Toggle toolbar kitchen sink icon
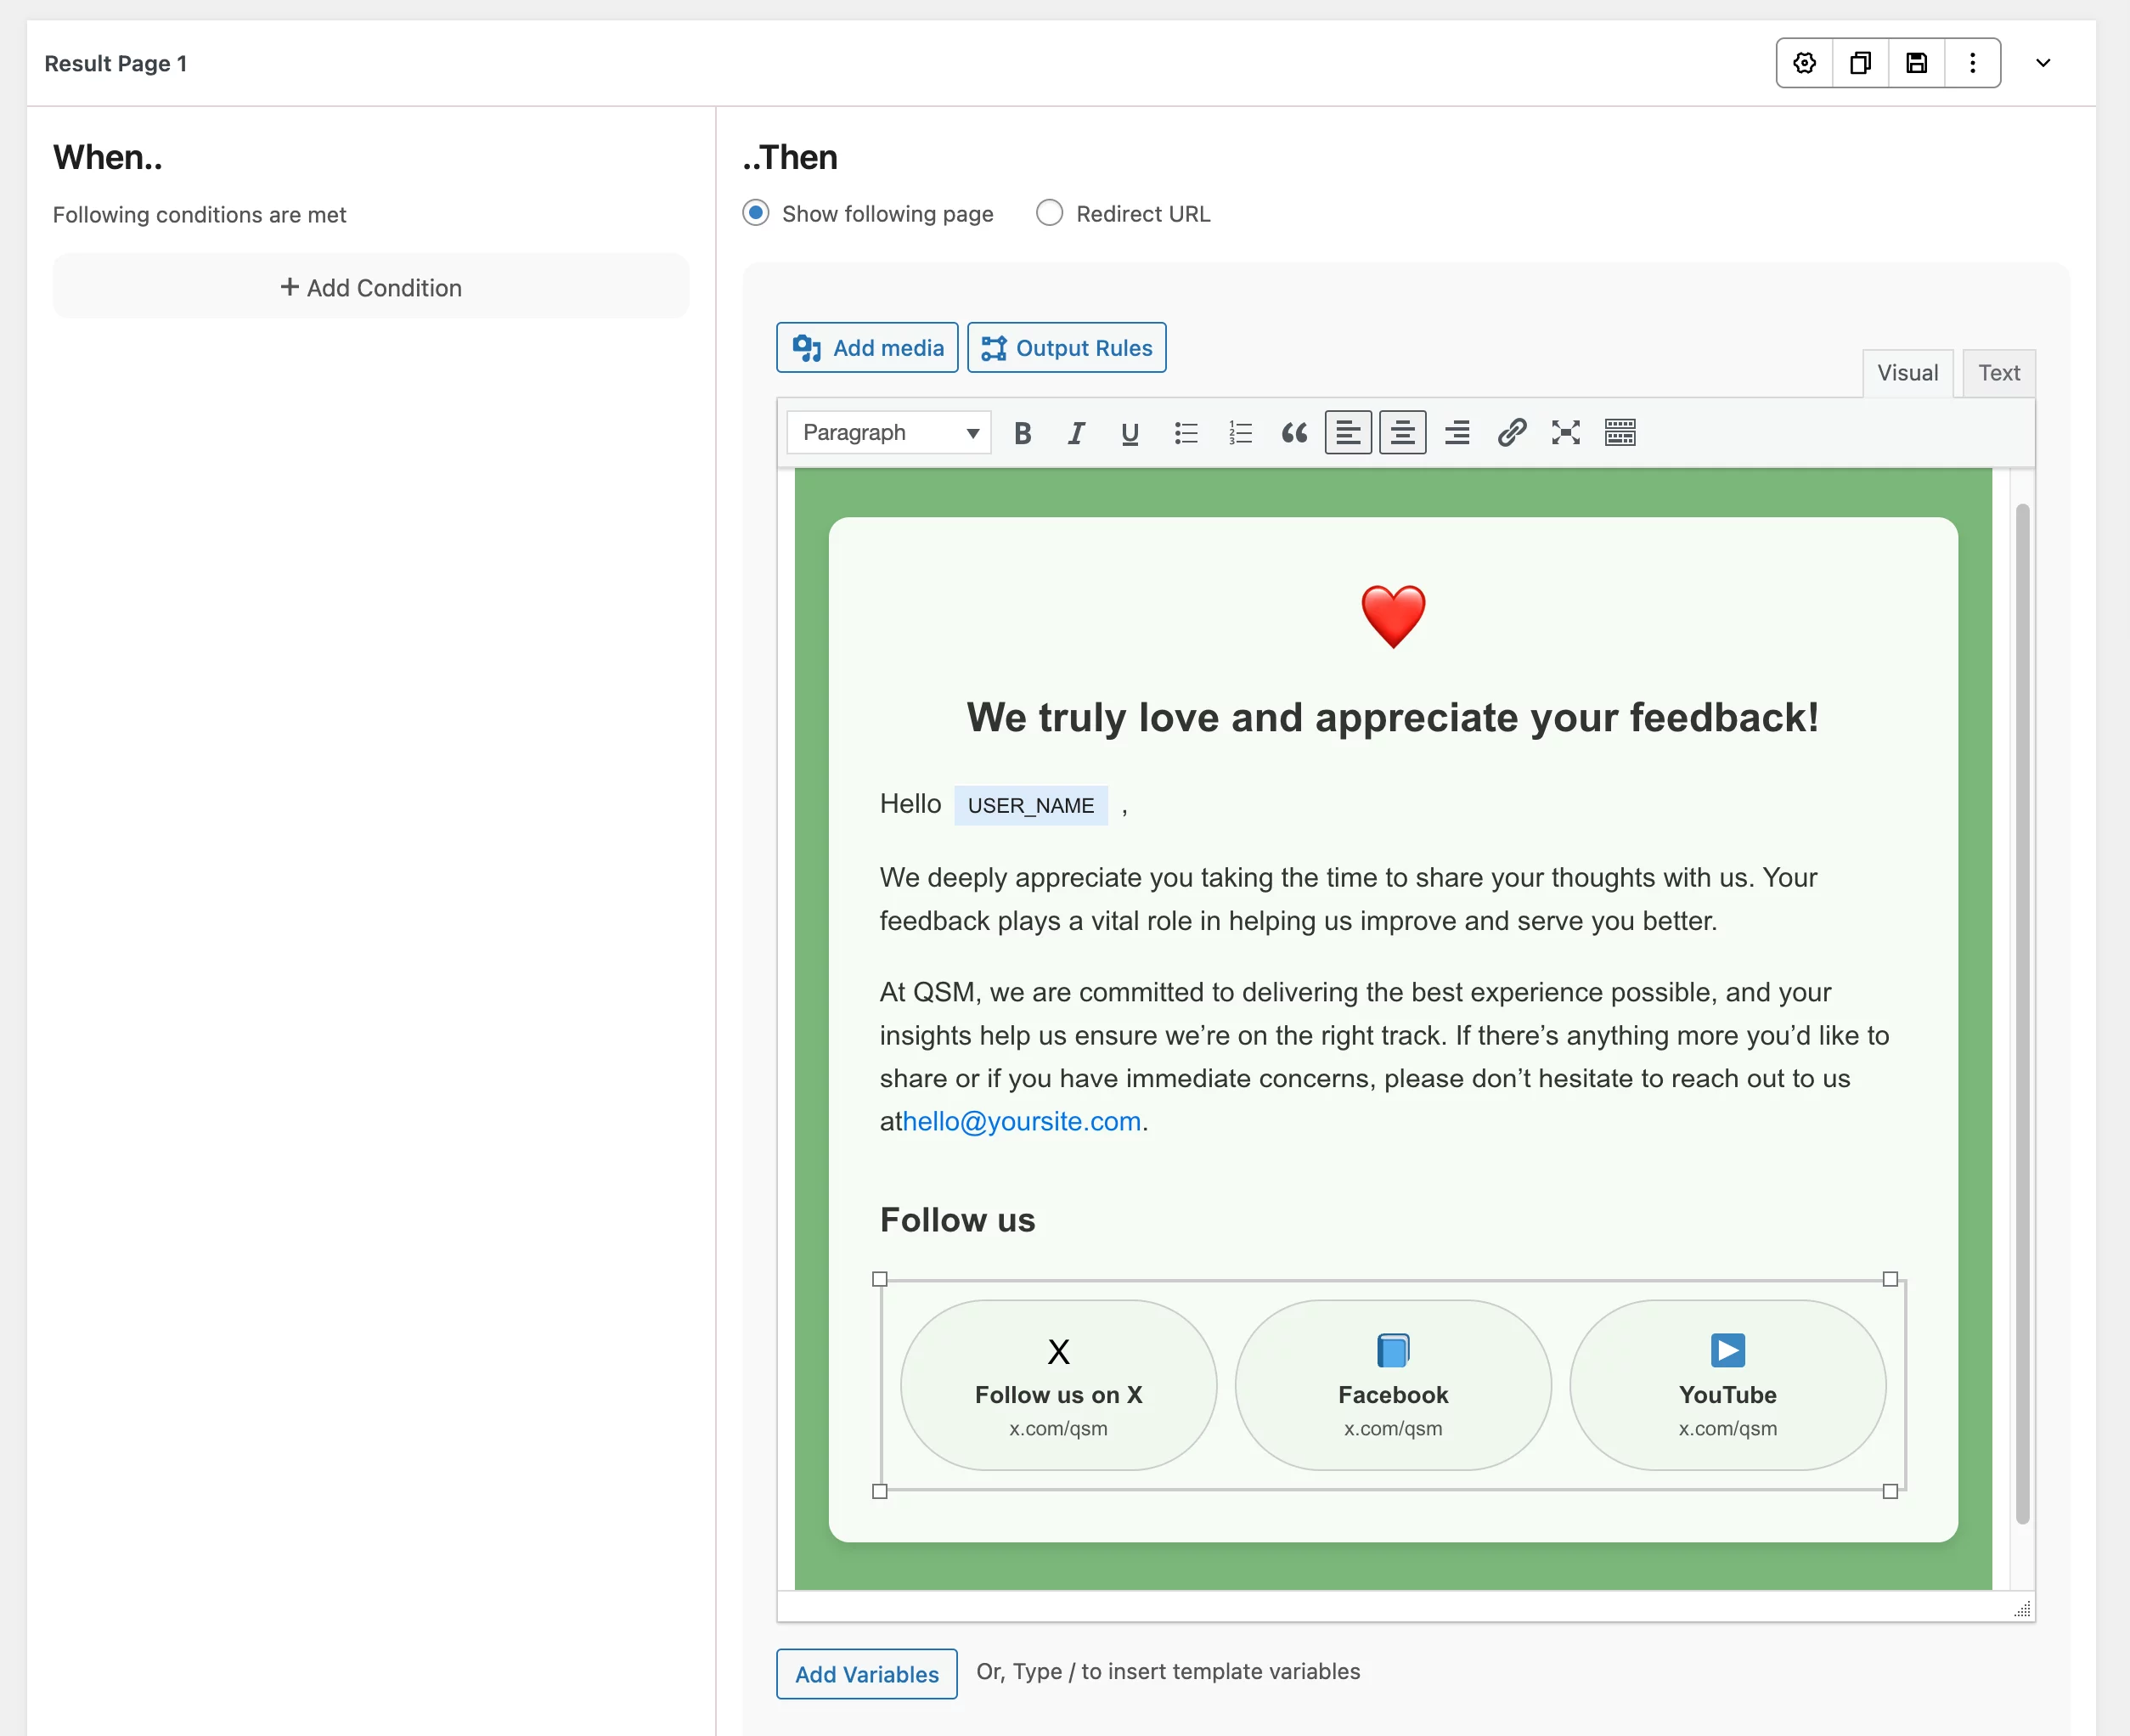The image size is (2130, 1736). click(x=1620, y=432)
